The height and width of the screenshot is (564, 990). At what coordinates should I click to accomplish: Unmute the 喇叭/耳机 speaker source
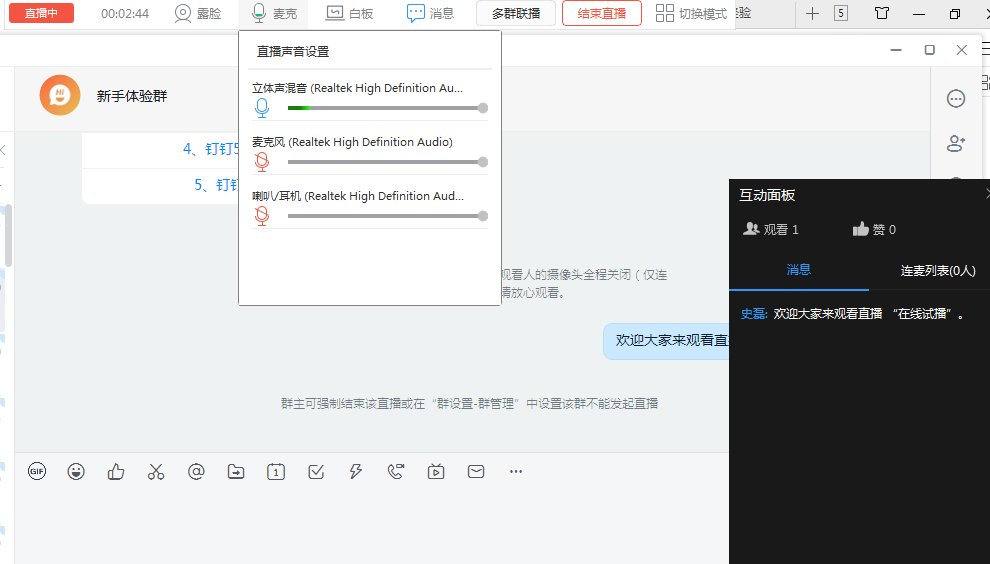pyautogui.click(x=262, y=216)
